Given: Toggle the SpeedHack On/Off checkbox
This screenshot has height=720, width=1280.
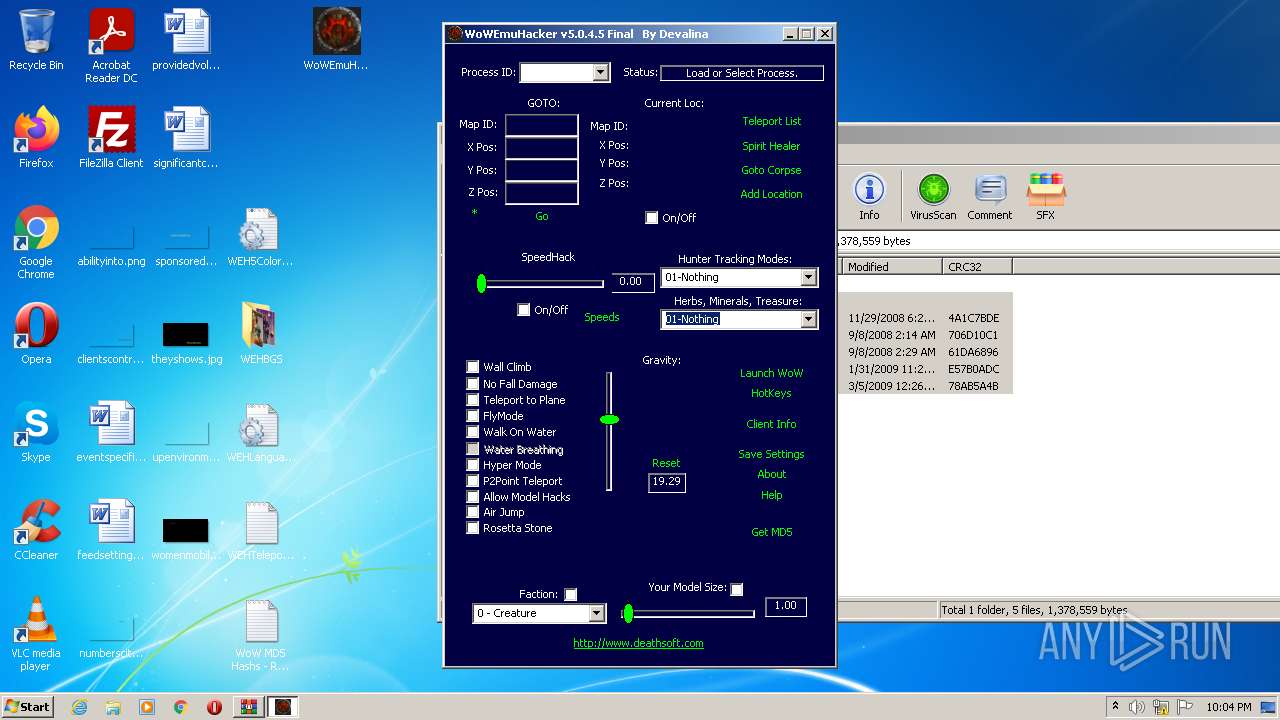Looking at the screenshot, I should [523, 310].
